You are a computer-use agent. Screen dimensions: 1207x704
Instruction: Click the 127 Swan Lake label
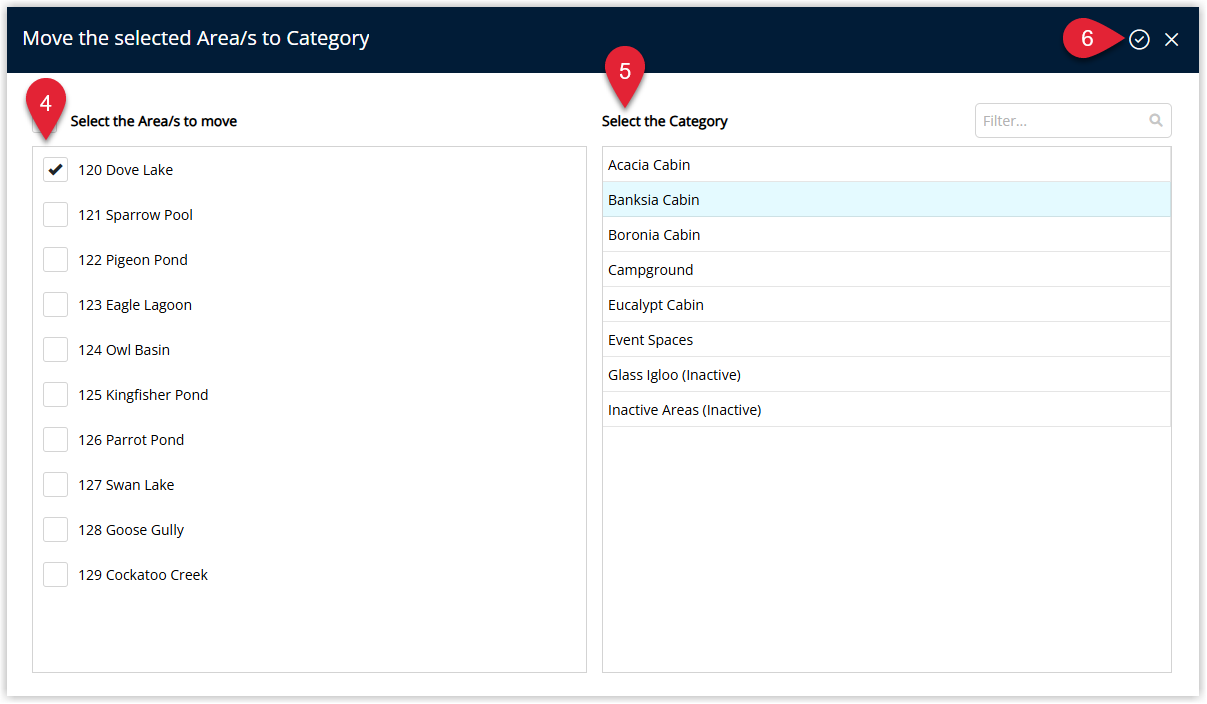[x=126, y=485]
